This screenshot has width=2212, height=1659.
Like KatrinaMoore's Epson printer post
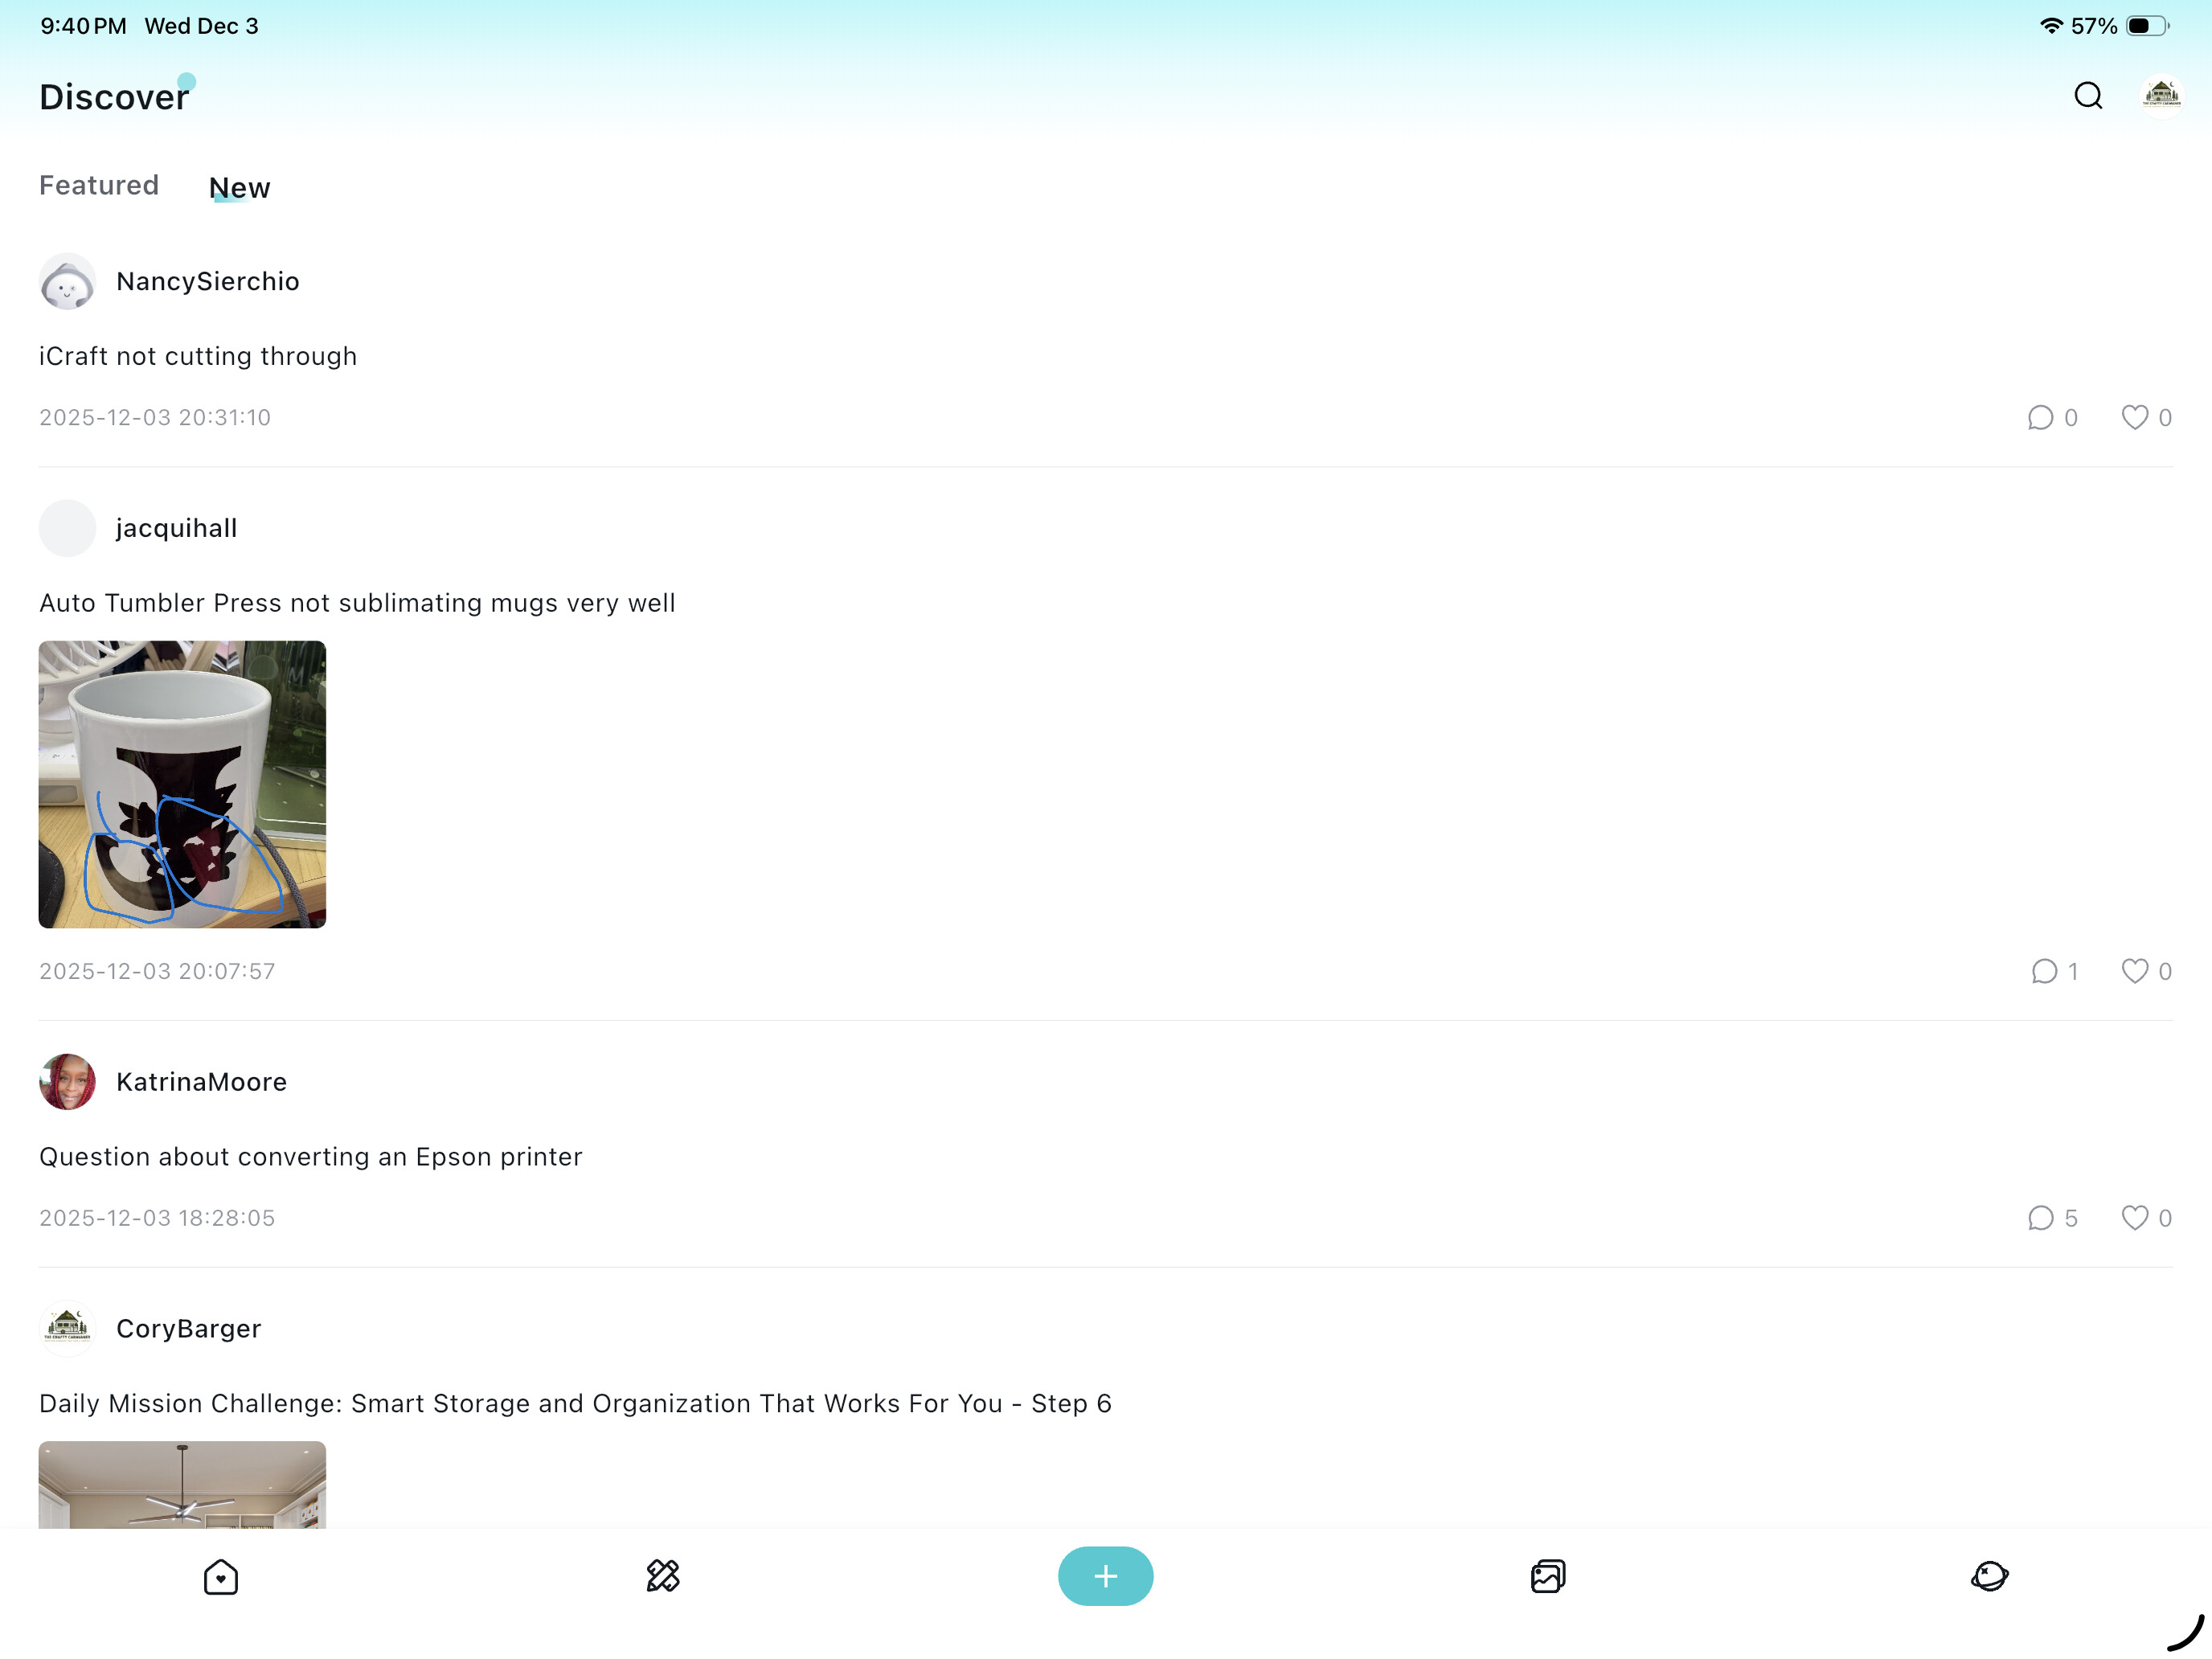pyautogui.click(x=2134, y=1217)
